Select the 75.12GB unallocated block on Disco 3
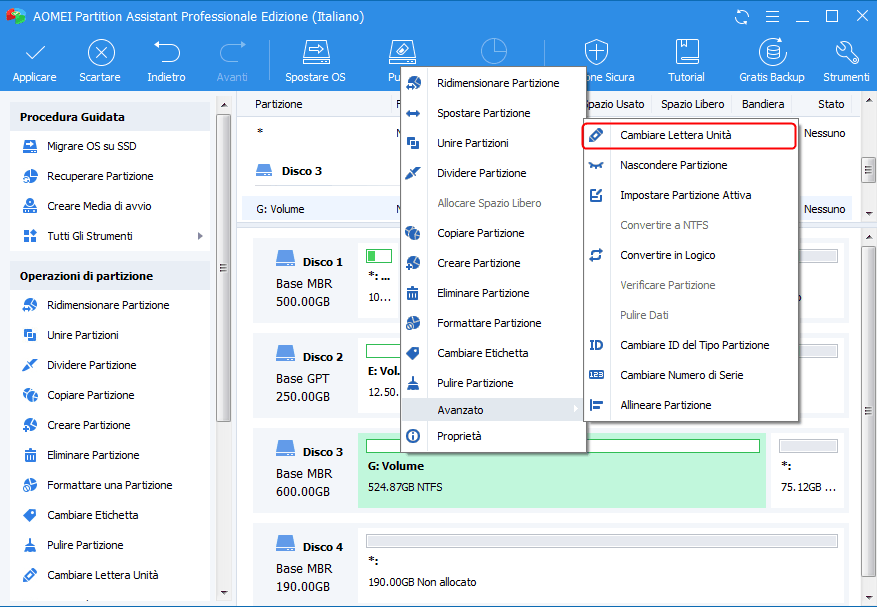This screenshot has width=877, height=607. 809,471
